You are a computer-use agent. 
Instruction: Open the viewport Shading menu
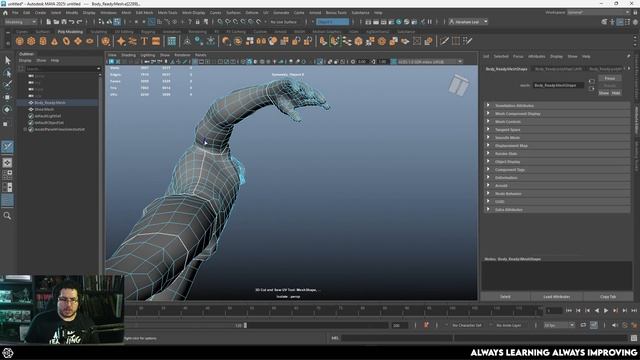129,55
